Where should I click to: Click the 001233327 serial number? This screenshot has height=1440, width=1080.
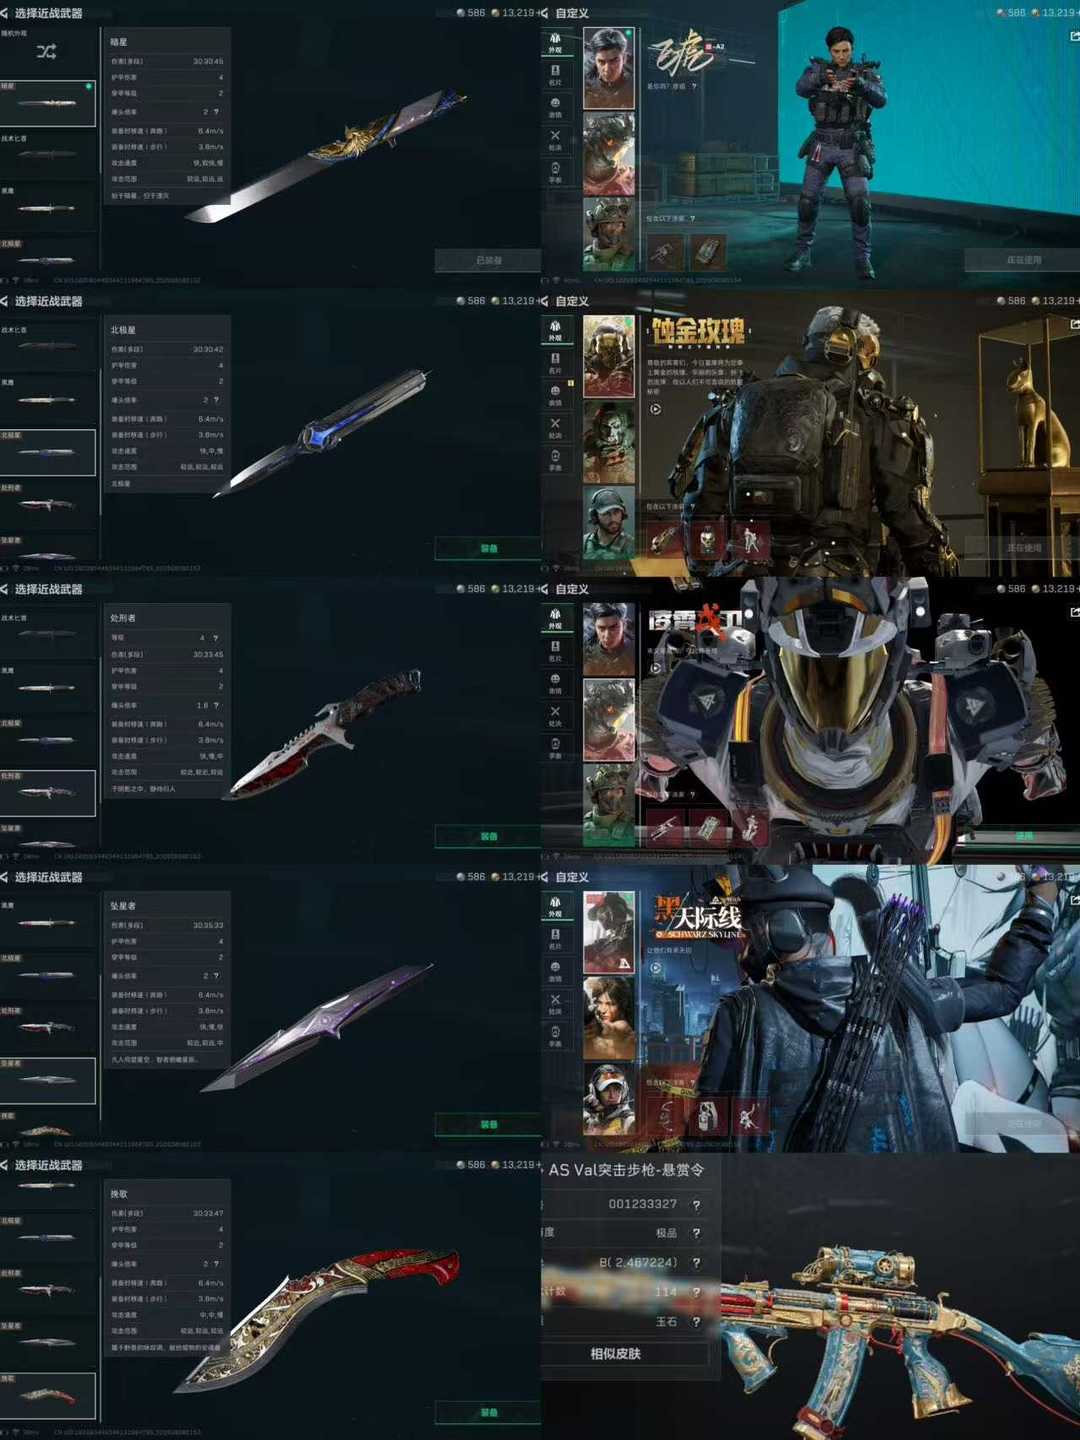[643, 1205]
